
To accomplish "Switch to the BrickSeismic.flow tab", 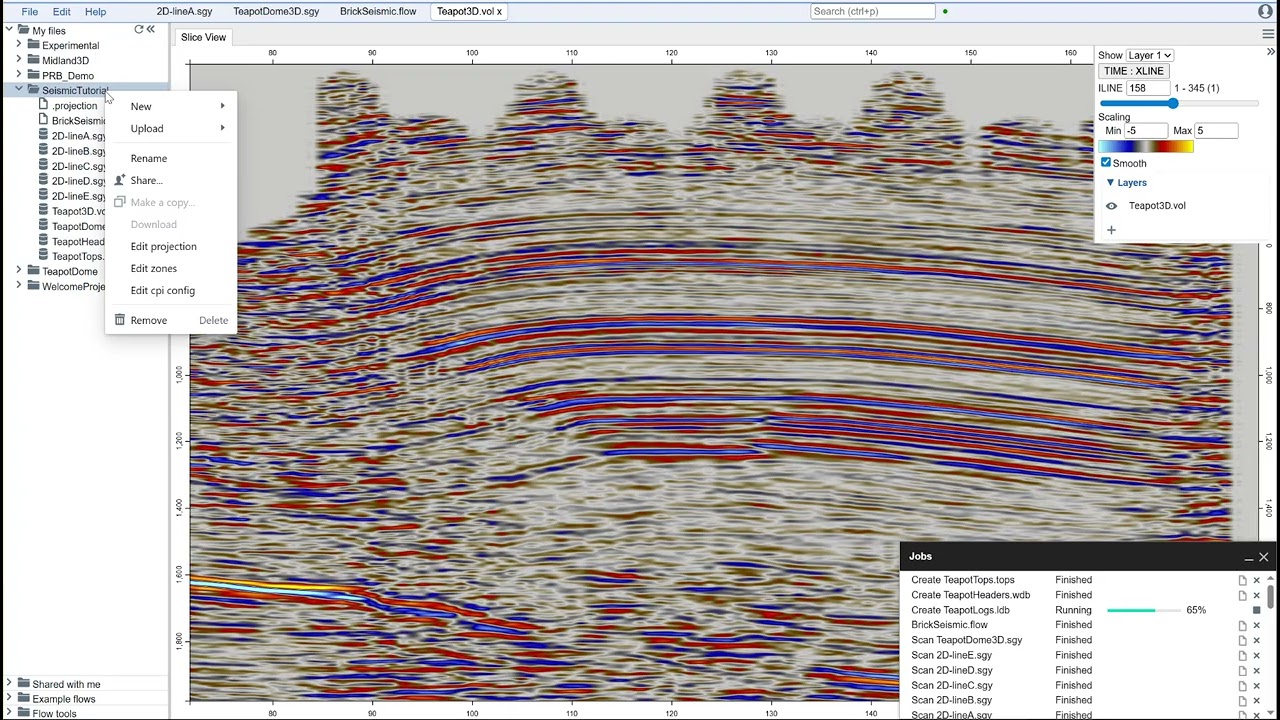I will 378,12.
